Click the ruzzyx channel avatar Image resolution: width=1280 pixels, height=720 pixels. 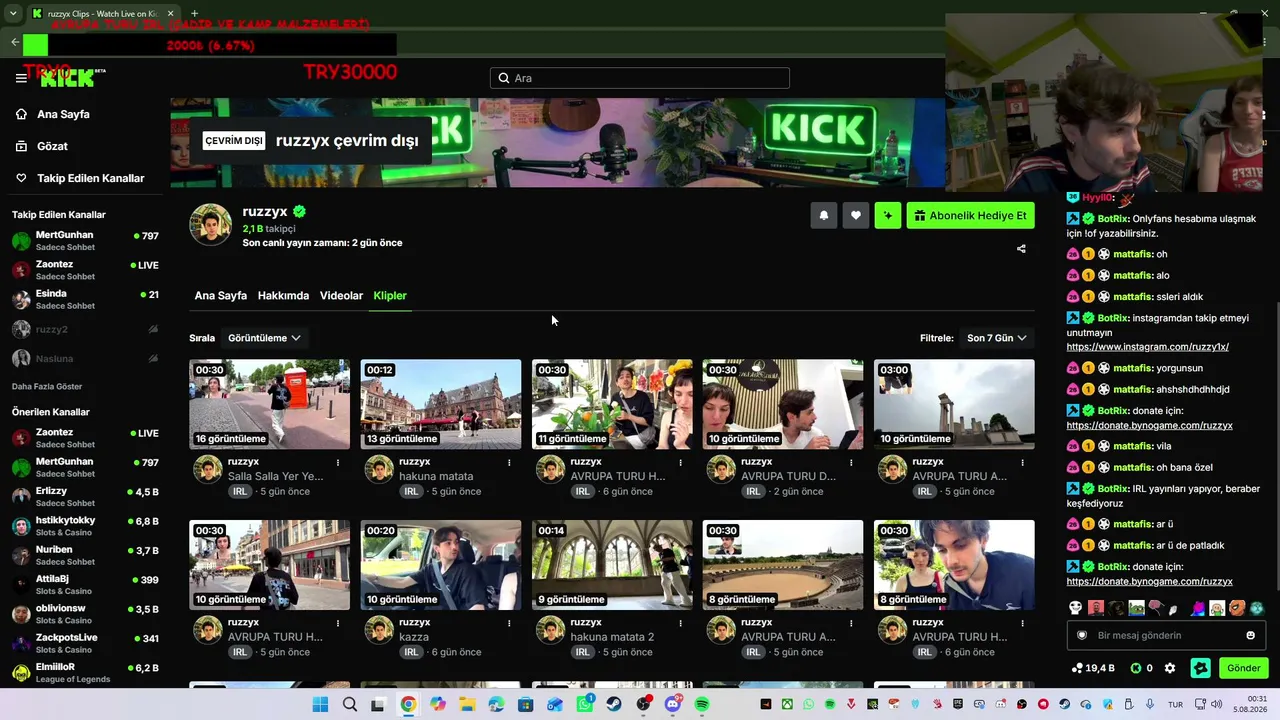coord(211,225)
